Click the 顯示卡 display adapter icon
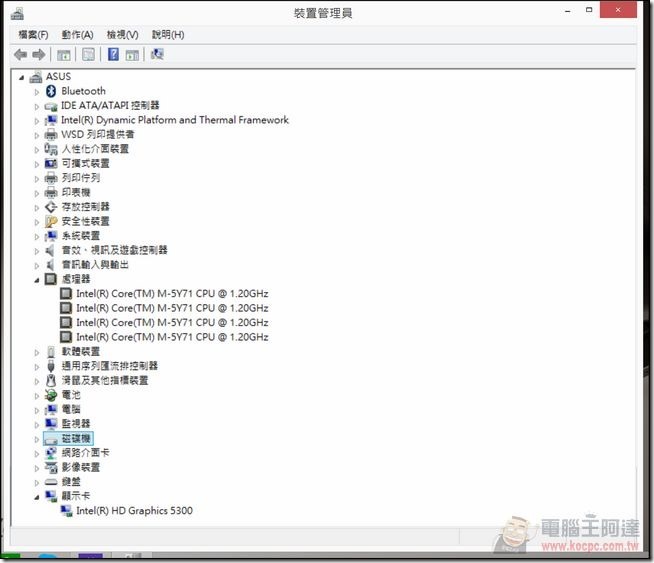Screen dimensions: 654x563 (51, 496)
